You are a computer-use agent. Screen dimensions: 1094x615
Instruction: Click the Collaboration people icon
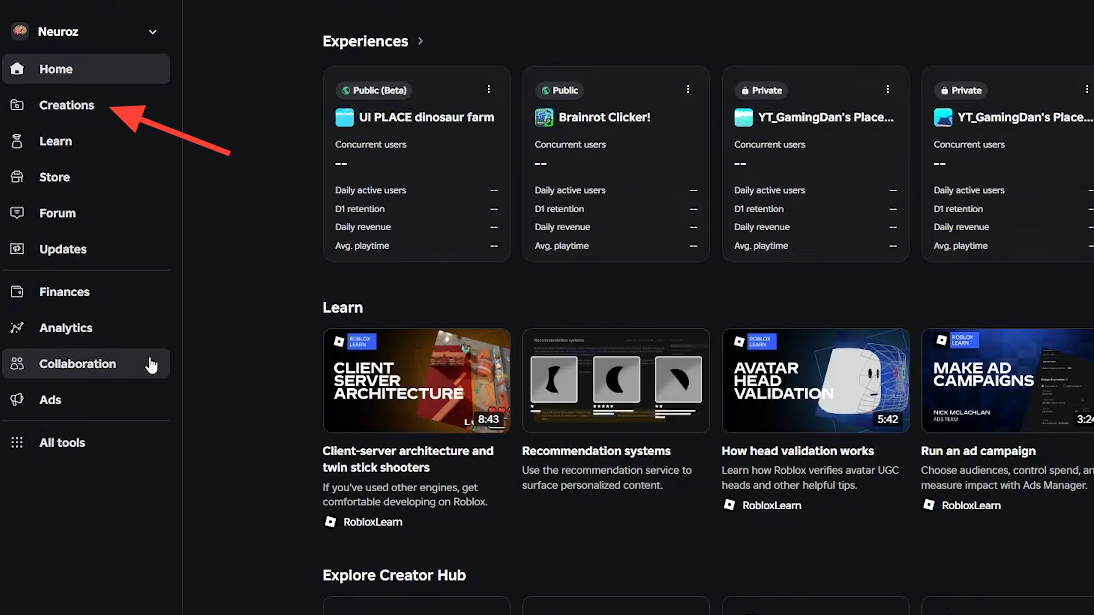tap(17, 364)
